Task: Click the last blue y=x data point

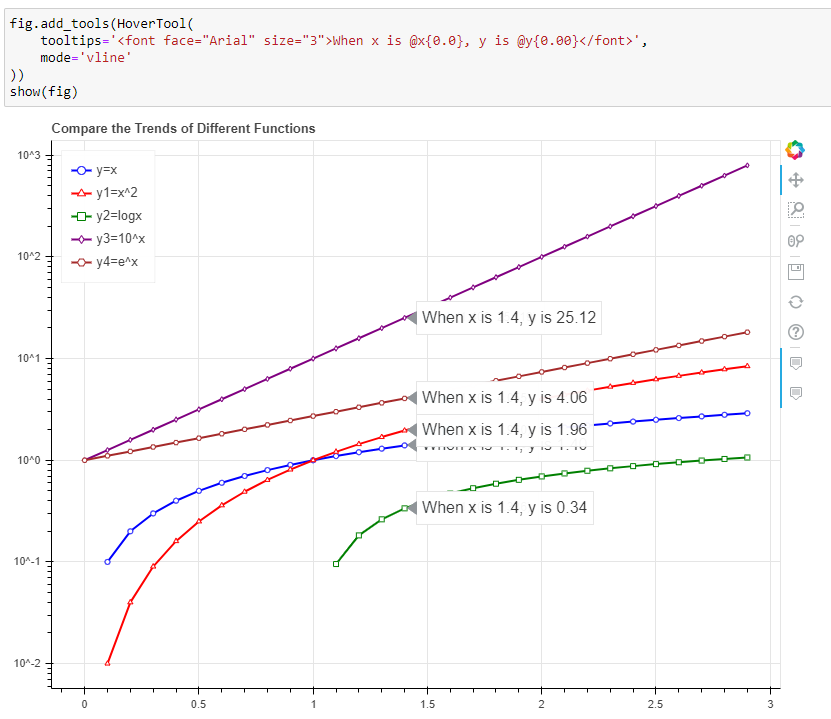Action: pos(747,413)
